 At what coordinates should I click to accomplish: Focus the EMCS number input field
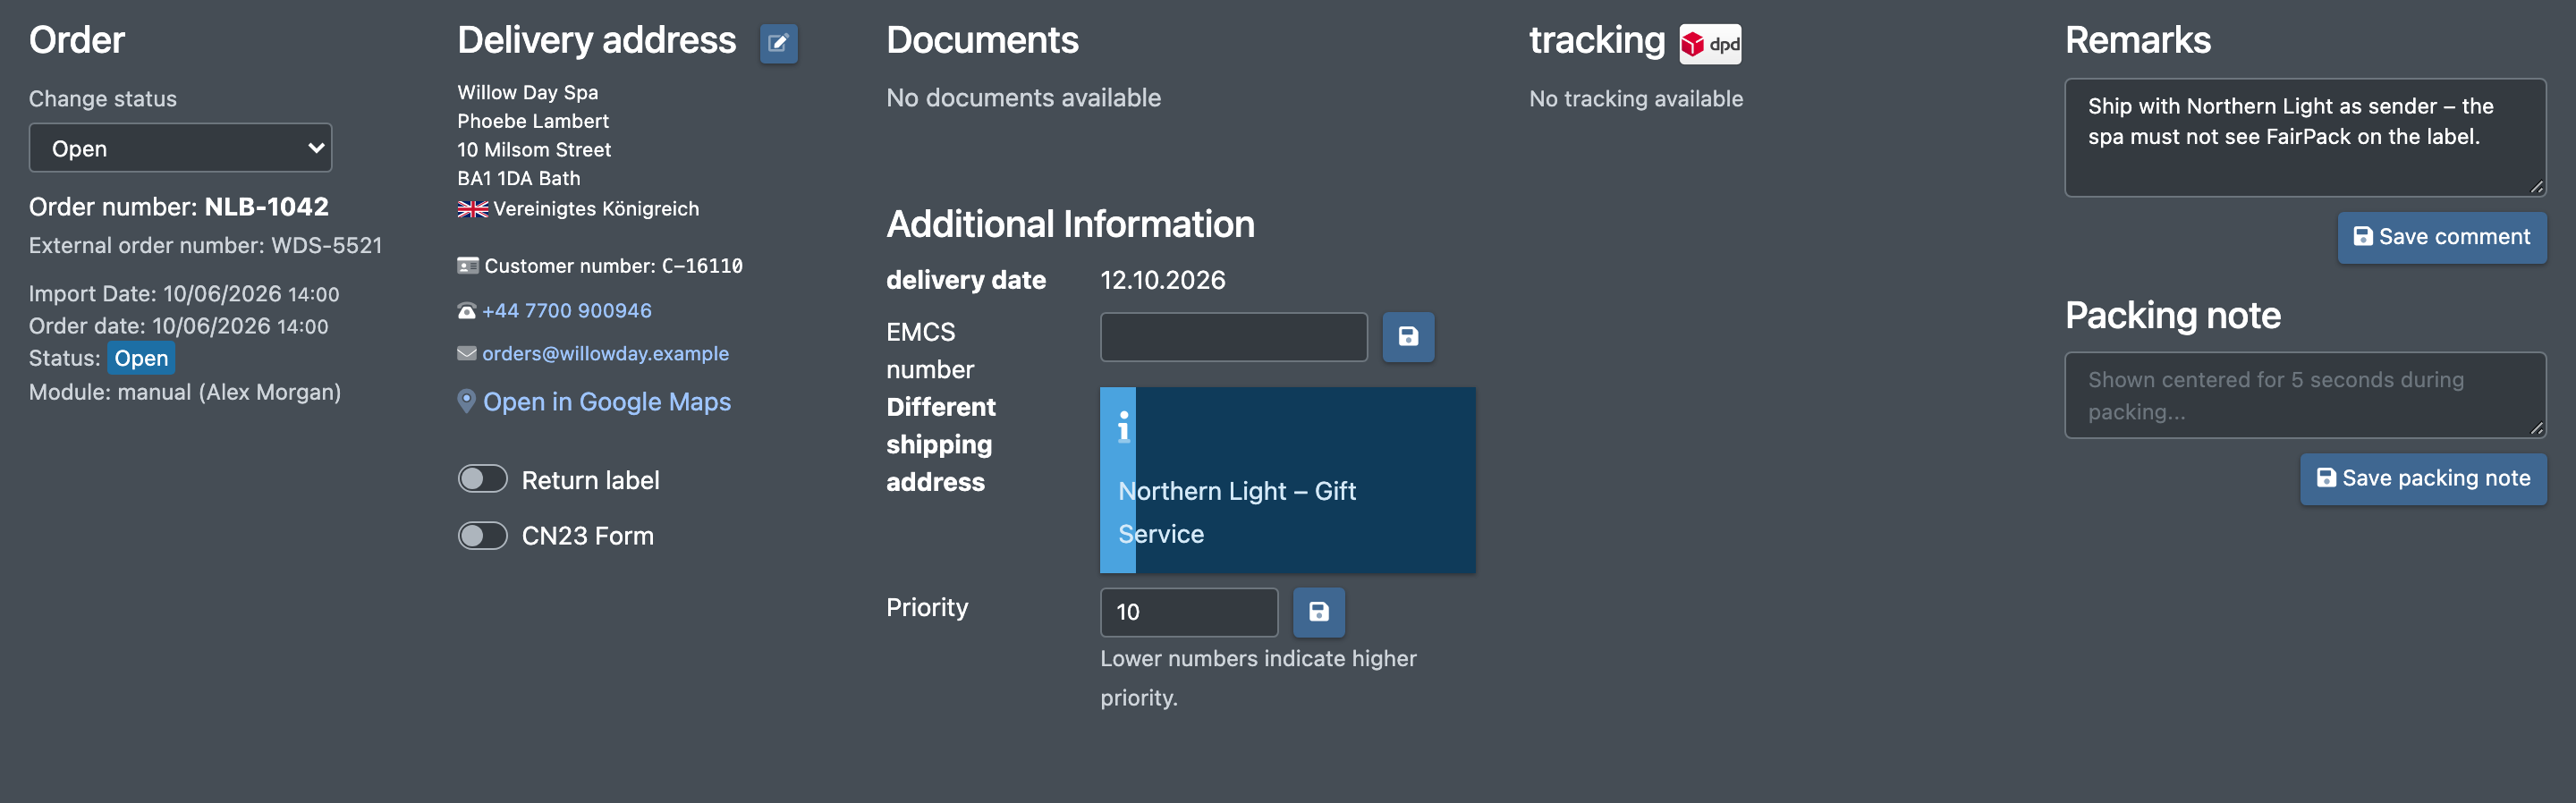(x=1233, y=337)
